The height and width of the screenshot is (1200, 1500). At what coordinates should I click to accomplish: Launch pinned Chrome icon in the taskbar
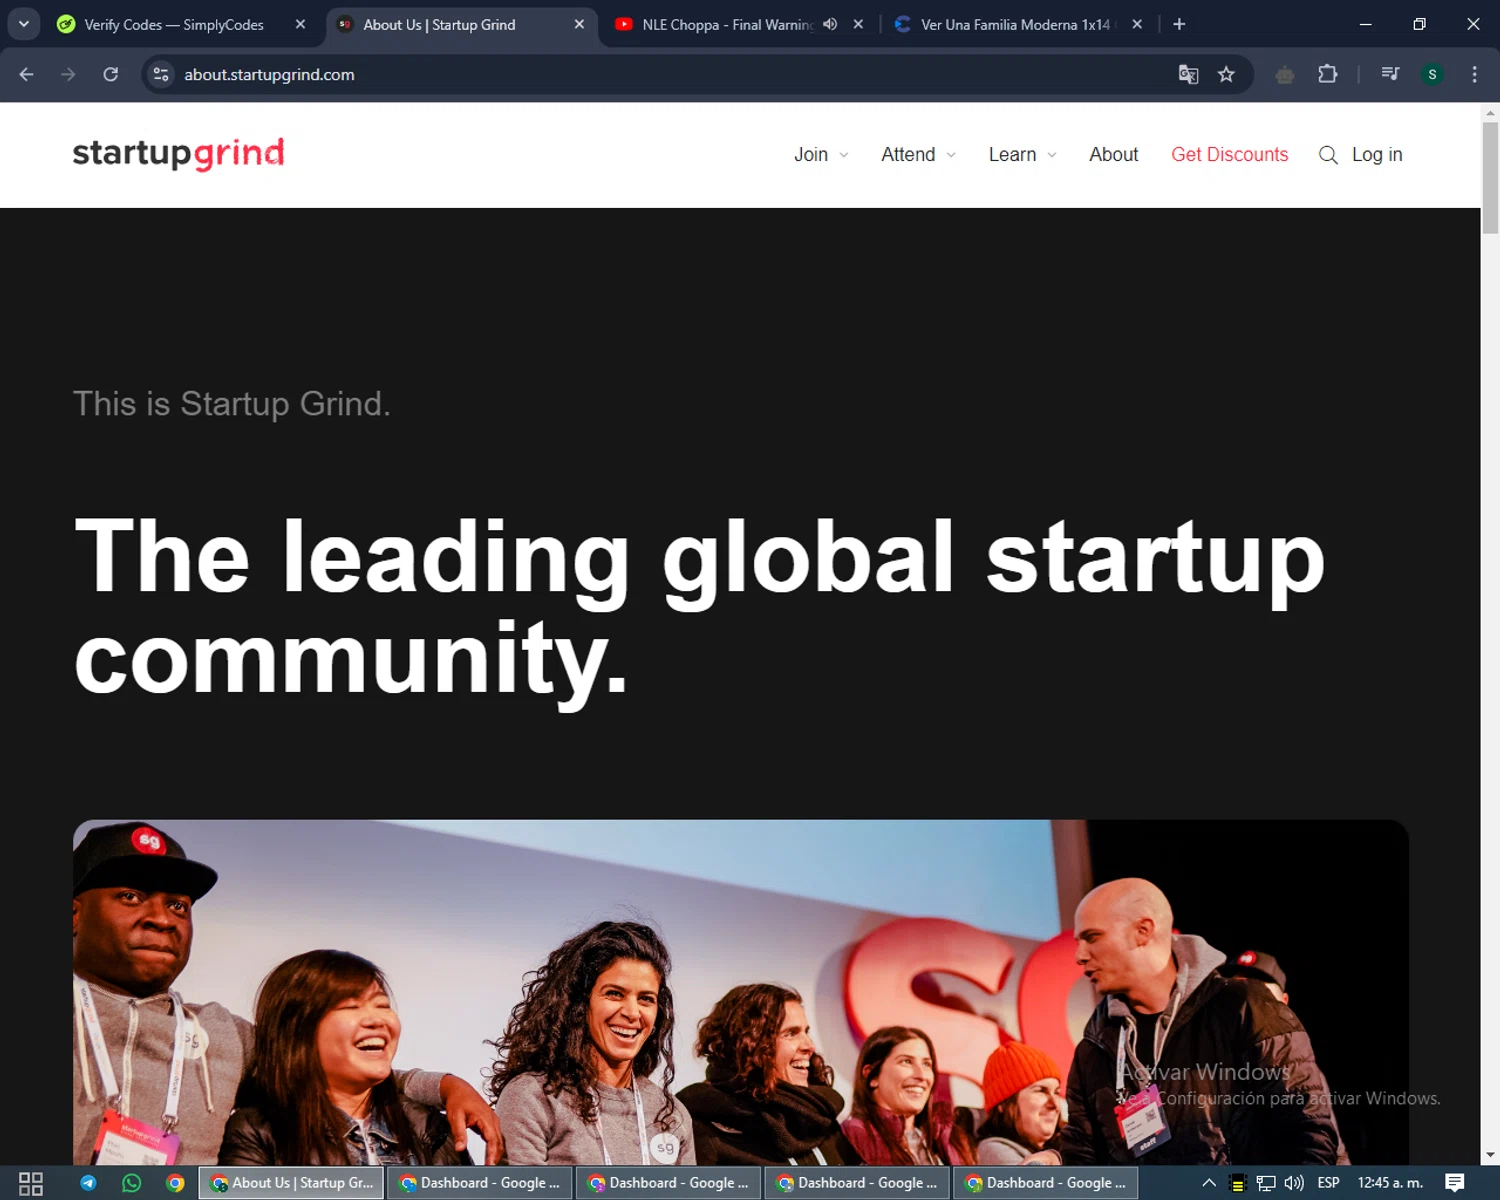[x=175, y=1183]
